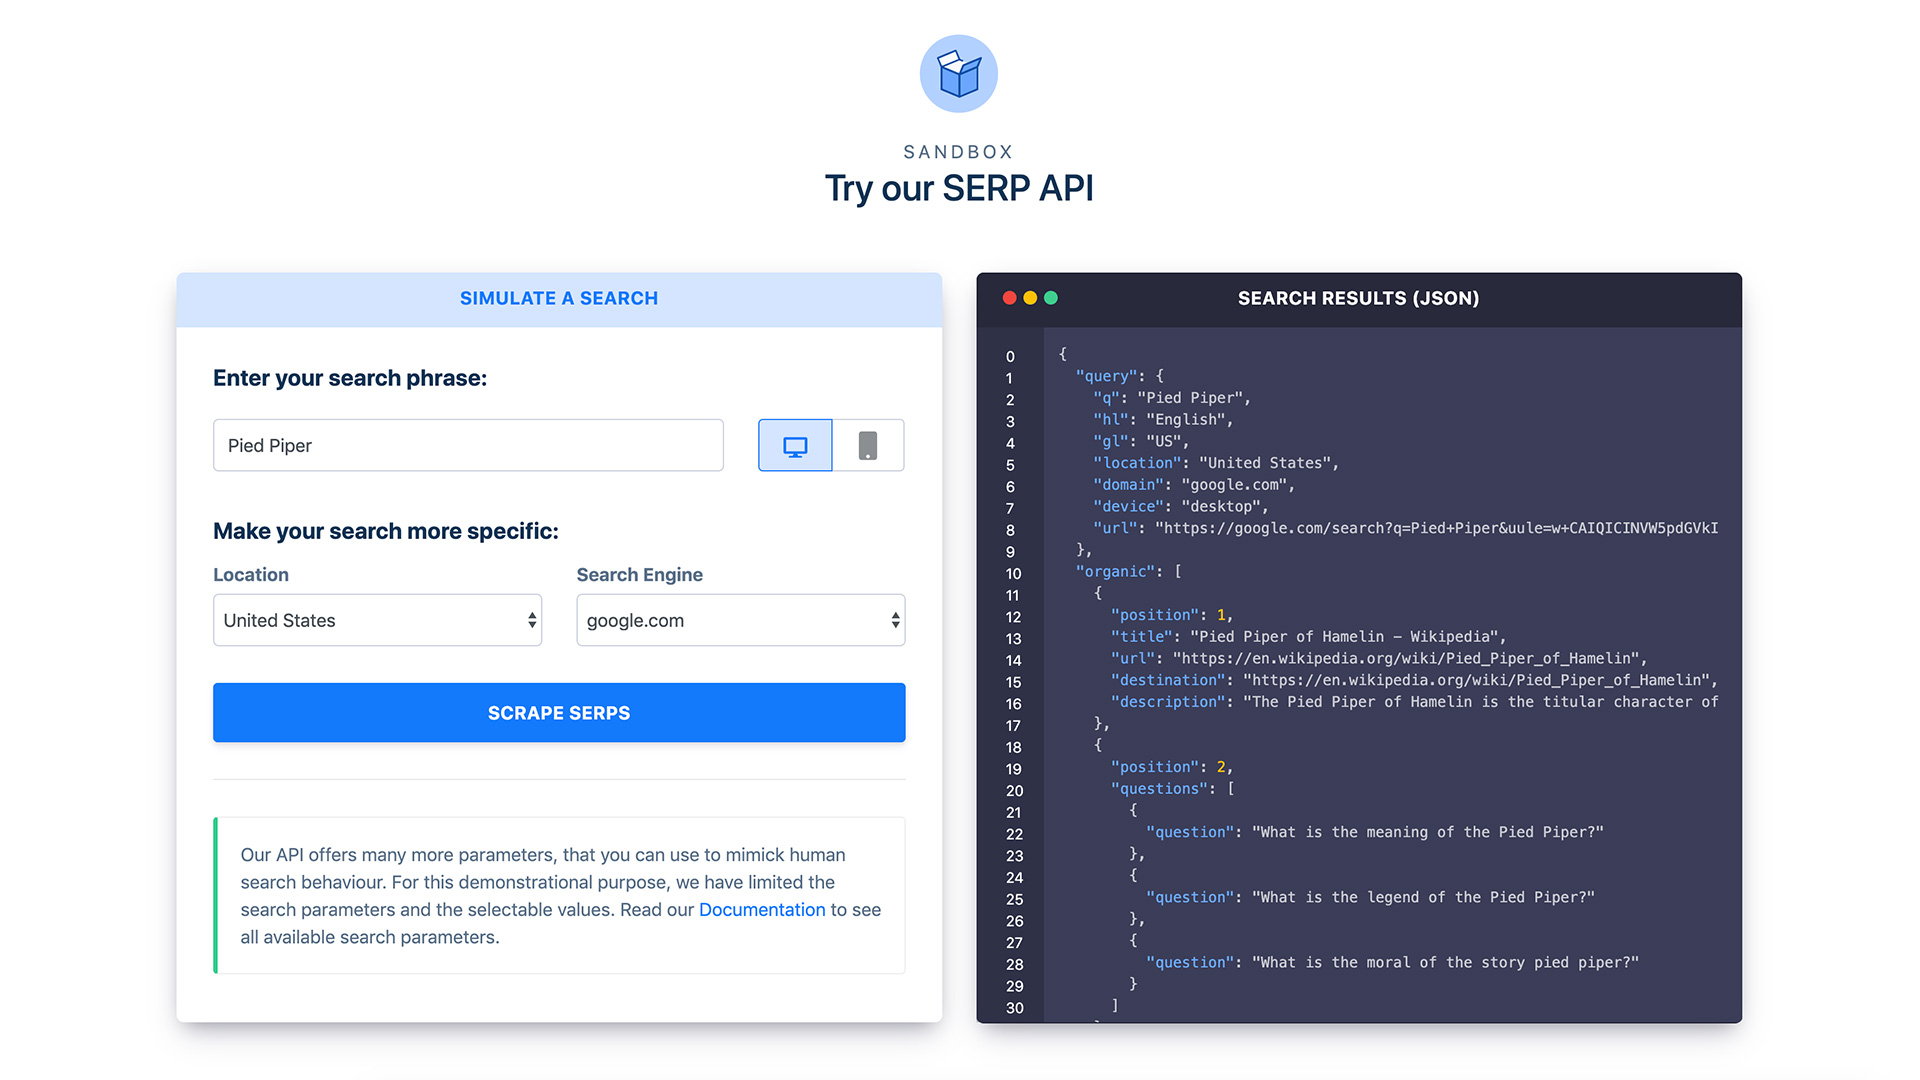Screen dimensions: 1920x1080
Task: Select the SEARCH RESULTS (JSON) title bar
Action: (x=1358, y=298)
